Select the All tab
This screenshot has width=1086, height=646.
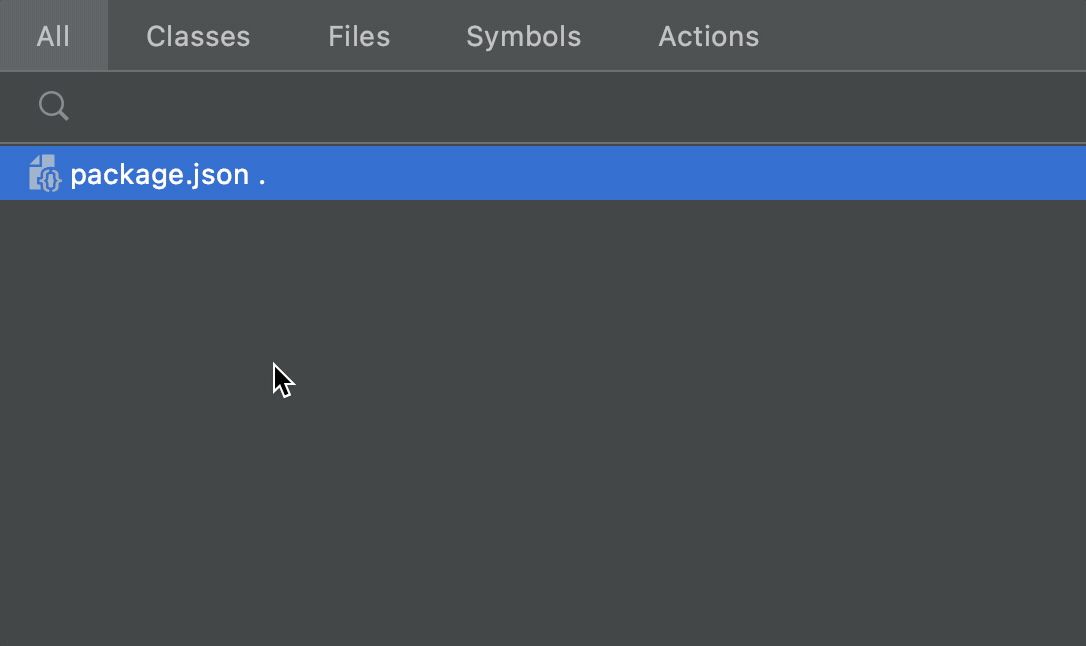pyautogui.click(x=53, y=36)
